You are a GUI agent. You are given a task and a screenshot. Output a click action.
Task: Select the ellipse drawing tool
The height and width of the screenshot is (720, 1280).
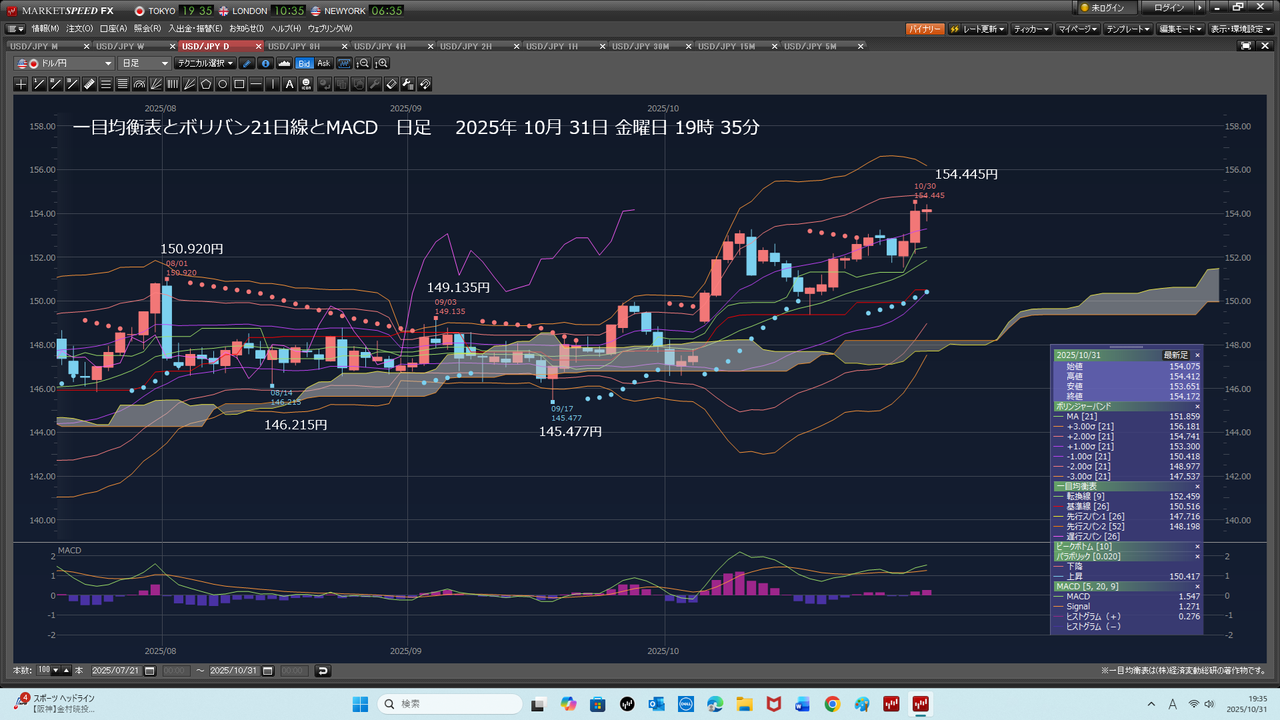[x=223, y=84]
